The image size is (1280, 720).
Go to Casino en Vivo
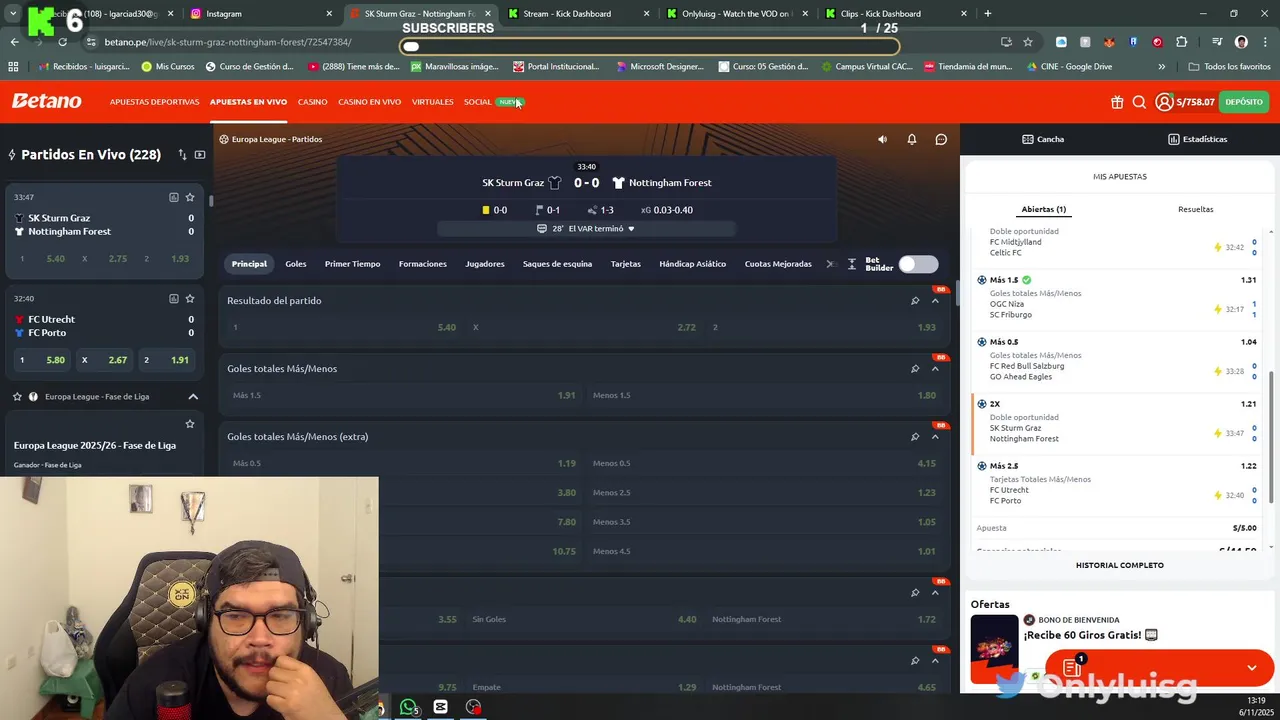[x=369, y=102]
